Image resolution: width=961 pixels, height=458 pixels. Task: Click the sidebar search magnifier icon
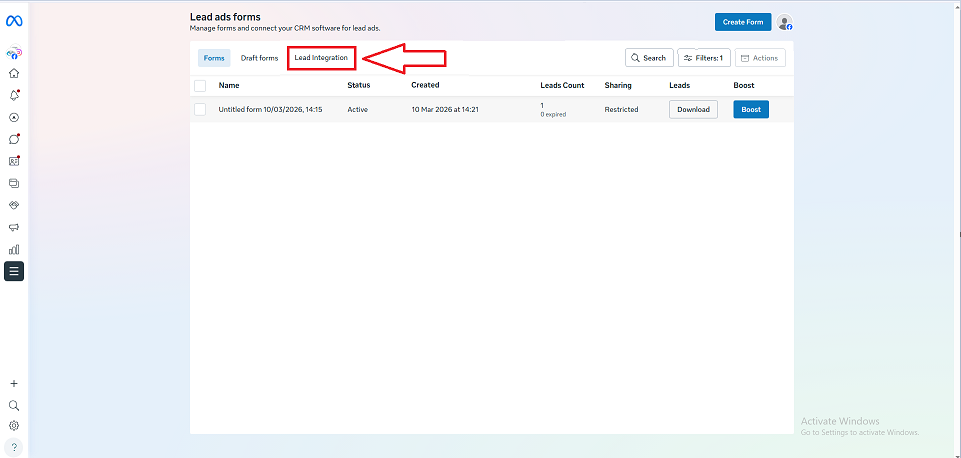click(x=14, y=406)
